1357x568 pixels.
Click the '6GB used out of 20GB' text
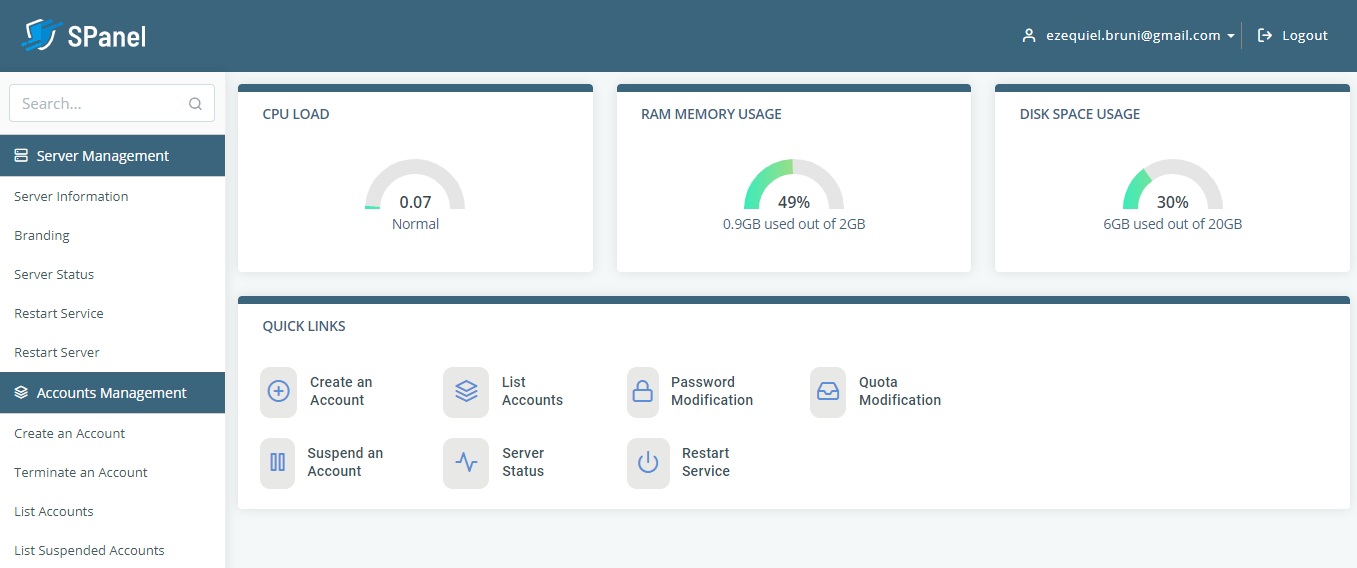coord(1173,224)
